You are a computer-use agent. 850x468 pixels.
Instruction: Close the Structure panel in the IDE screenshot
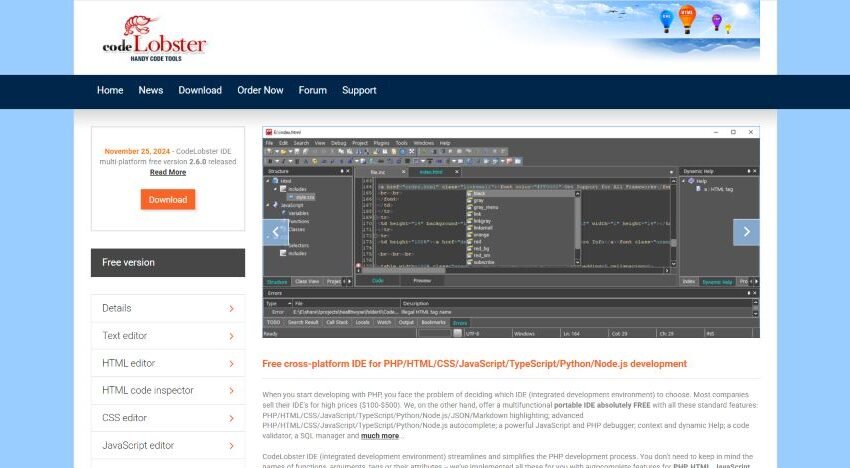point(348,171)
